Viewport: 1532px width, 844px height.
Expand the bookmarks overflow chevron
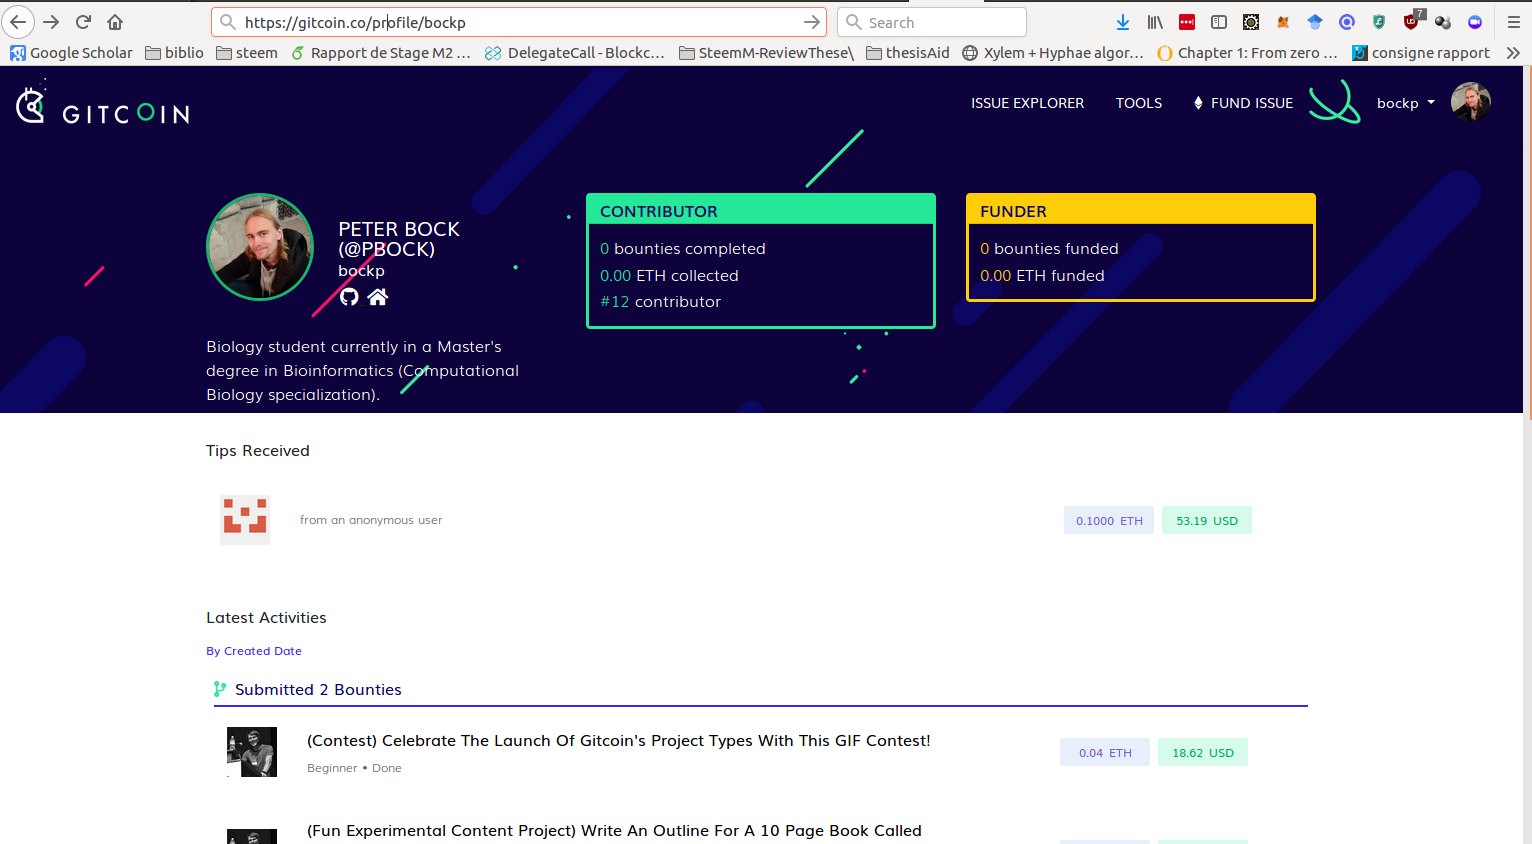click(x=1513, y=53)
